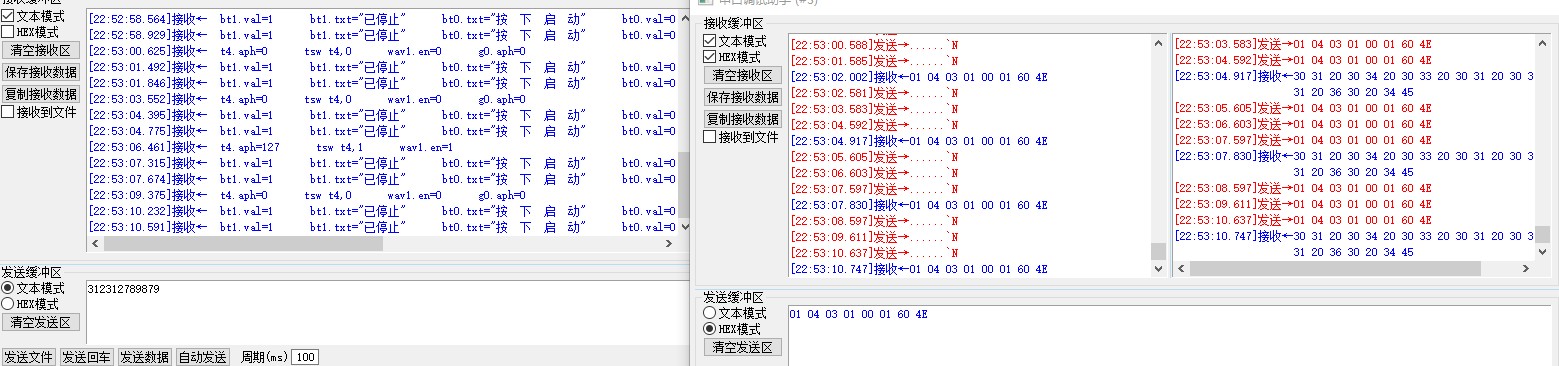Copy data via 复制接收数据 in right window

(743, 119)
